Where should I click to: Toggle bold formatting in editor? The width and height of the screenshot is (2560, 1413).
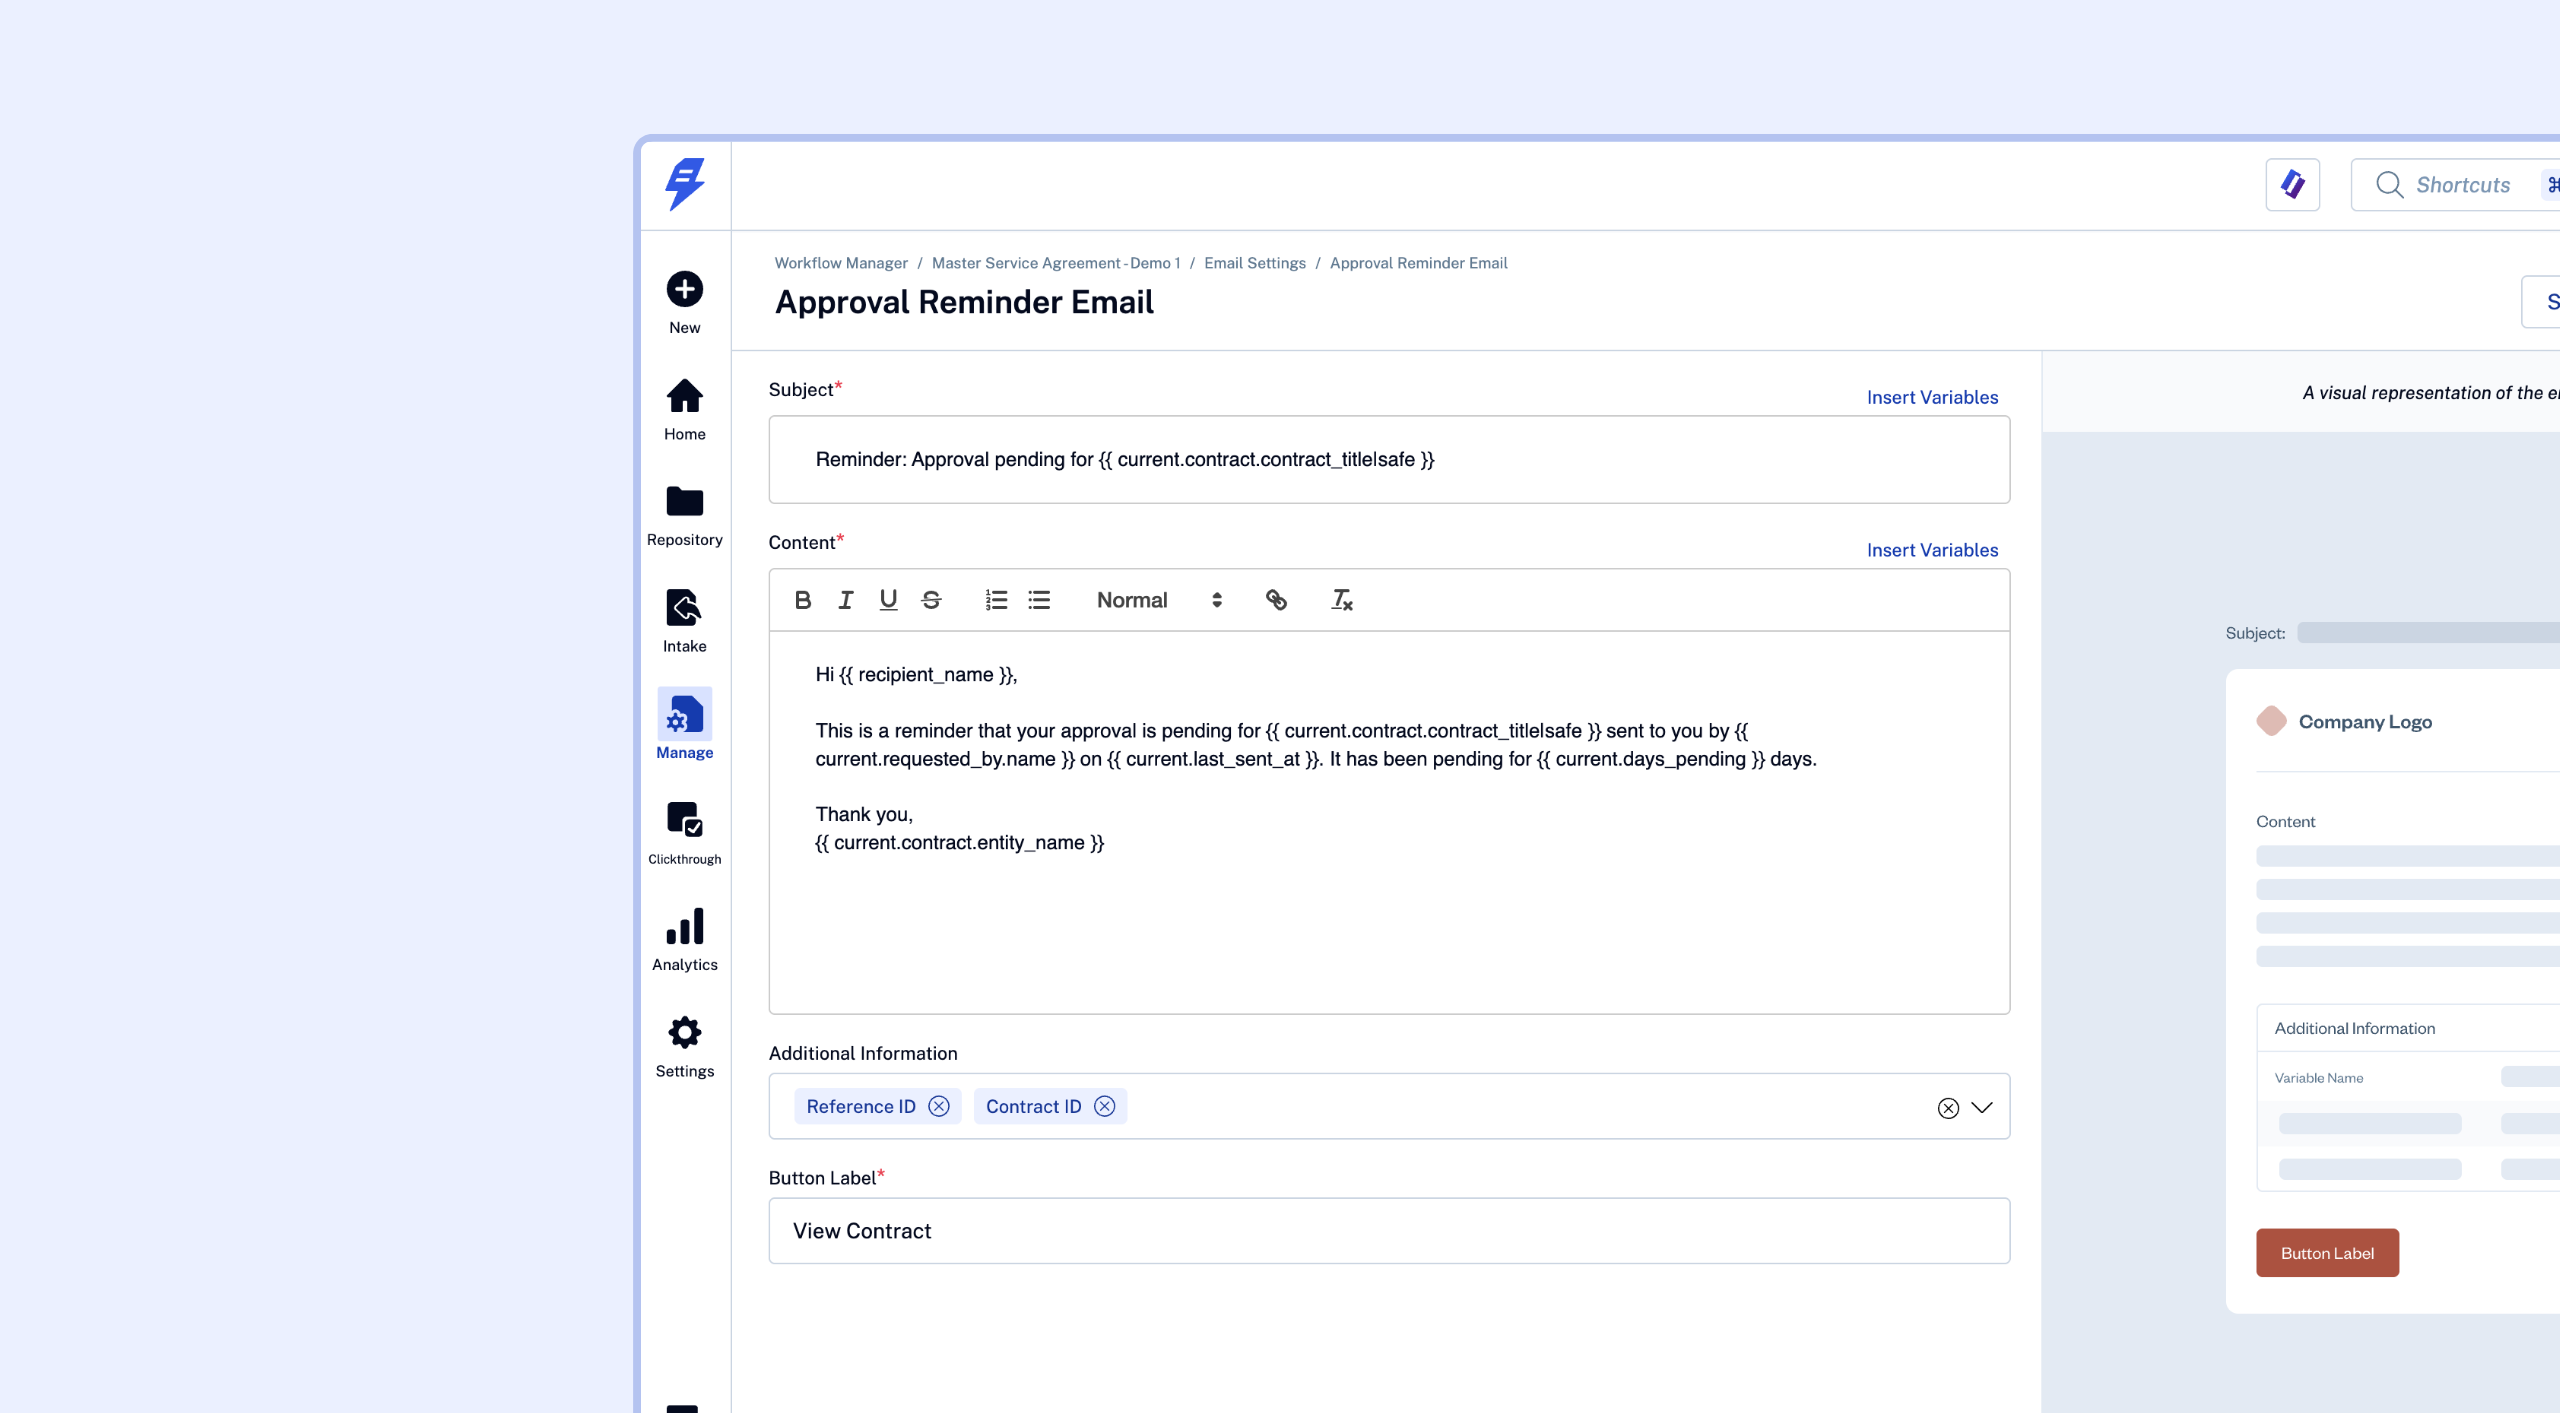[x=802, y=600]
